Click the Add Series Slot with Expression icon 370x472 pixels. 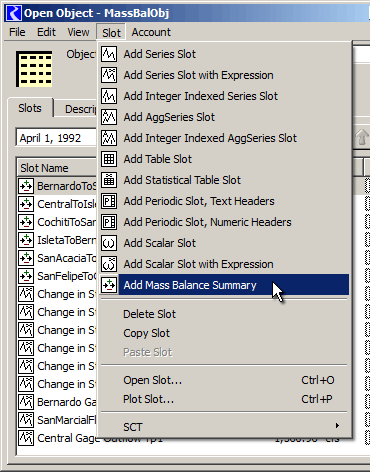pos(109,75)
